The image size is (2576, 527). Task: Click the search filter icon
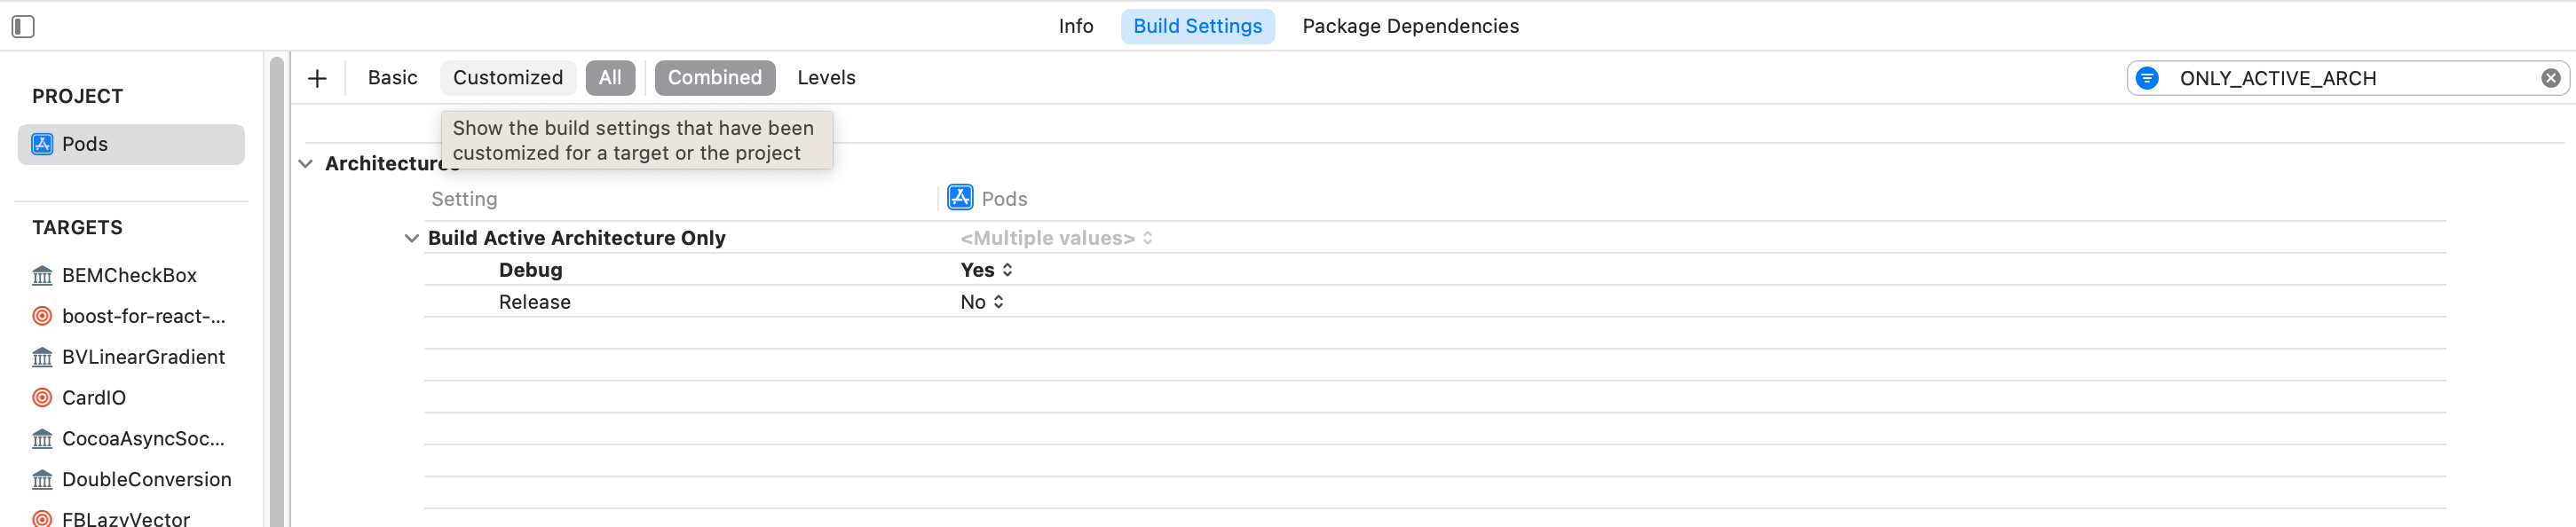coord(2147,78)
